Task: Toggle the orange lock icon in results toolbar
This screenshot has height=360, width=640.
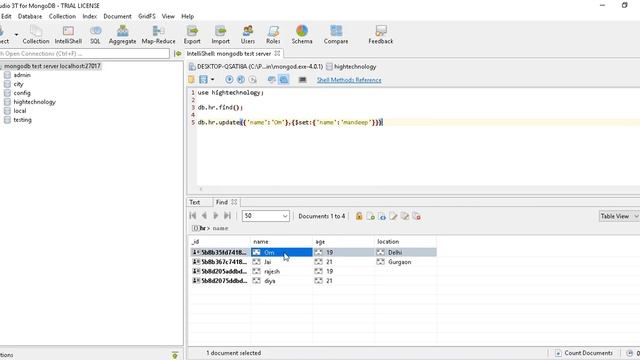Action: [359, 216]
